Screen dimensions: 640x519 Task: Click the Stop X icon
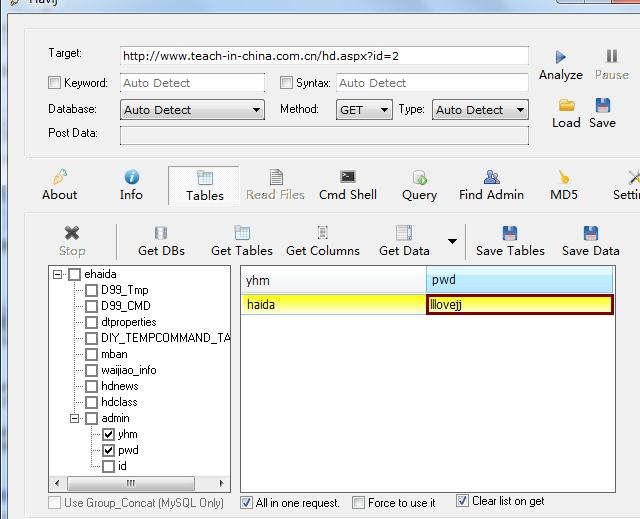[x=72, y=233]
